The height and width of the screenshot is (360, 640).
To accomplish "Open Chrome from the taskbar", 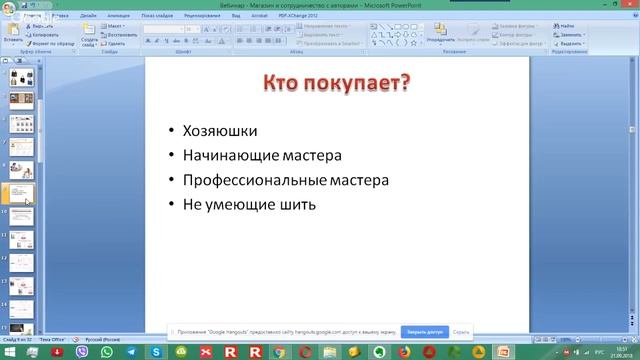I will (280, 351).
